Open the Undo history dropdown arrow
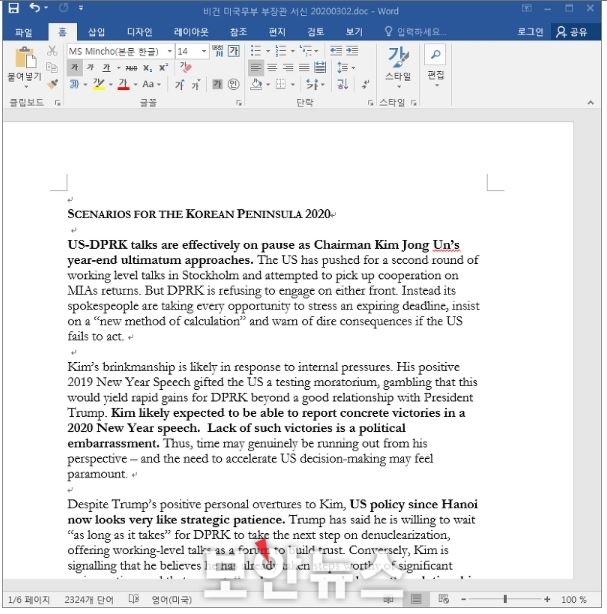This screenshot has height=614, width=607. [46, 8]
